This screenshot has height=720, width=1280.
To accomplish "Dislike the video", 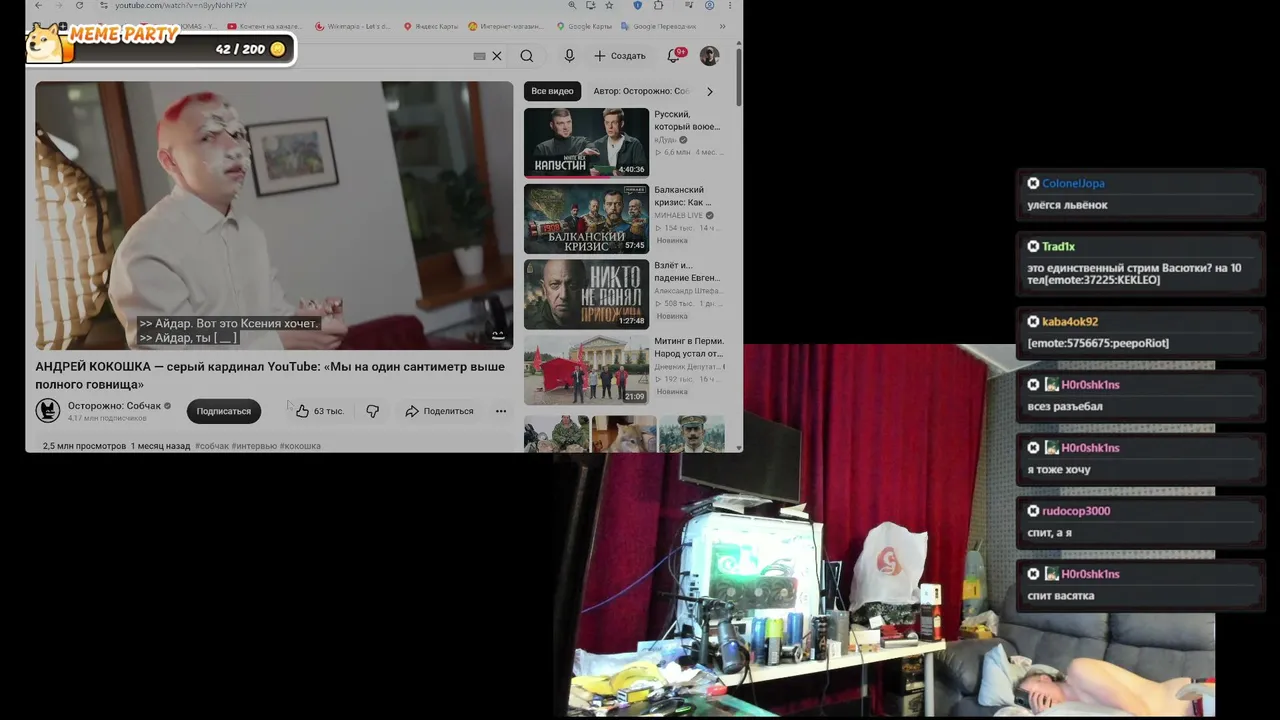I will (x=372, y=411).
